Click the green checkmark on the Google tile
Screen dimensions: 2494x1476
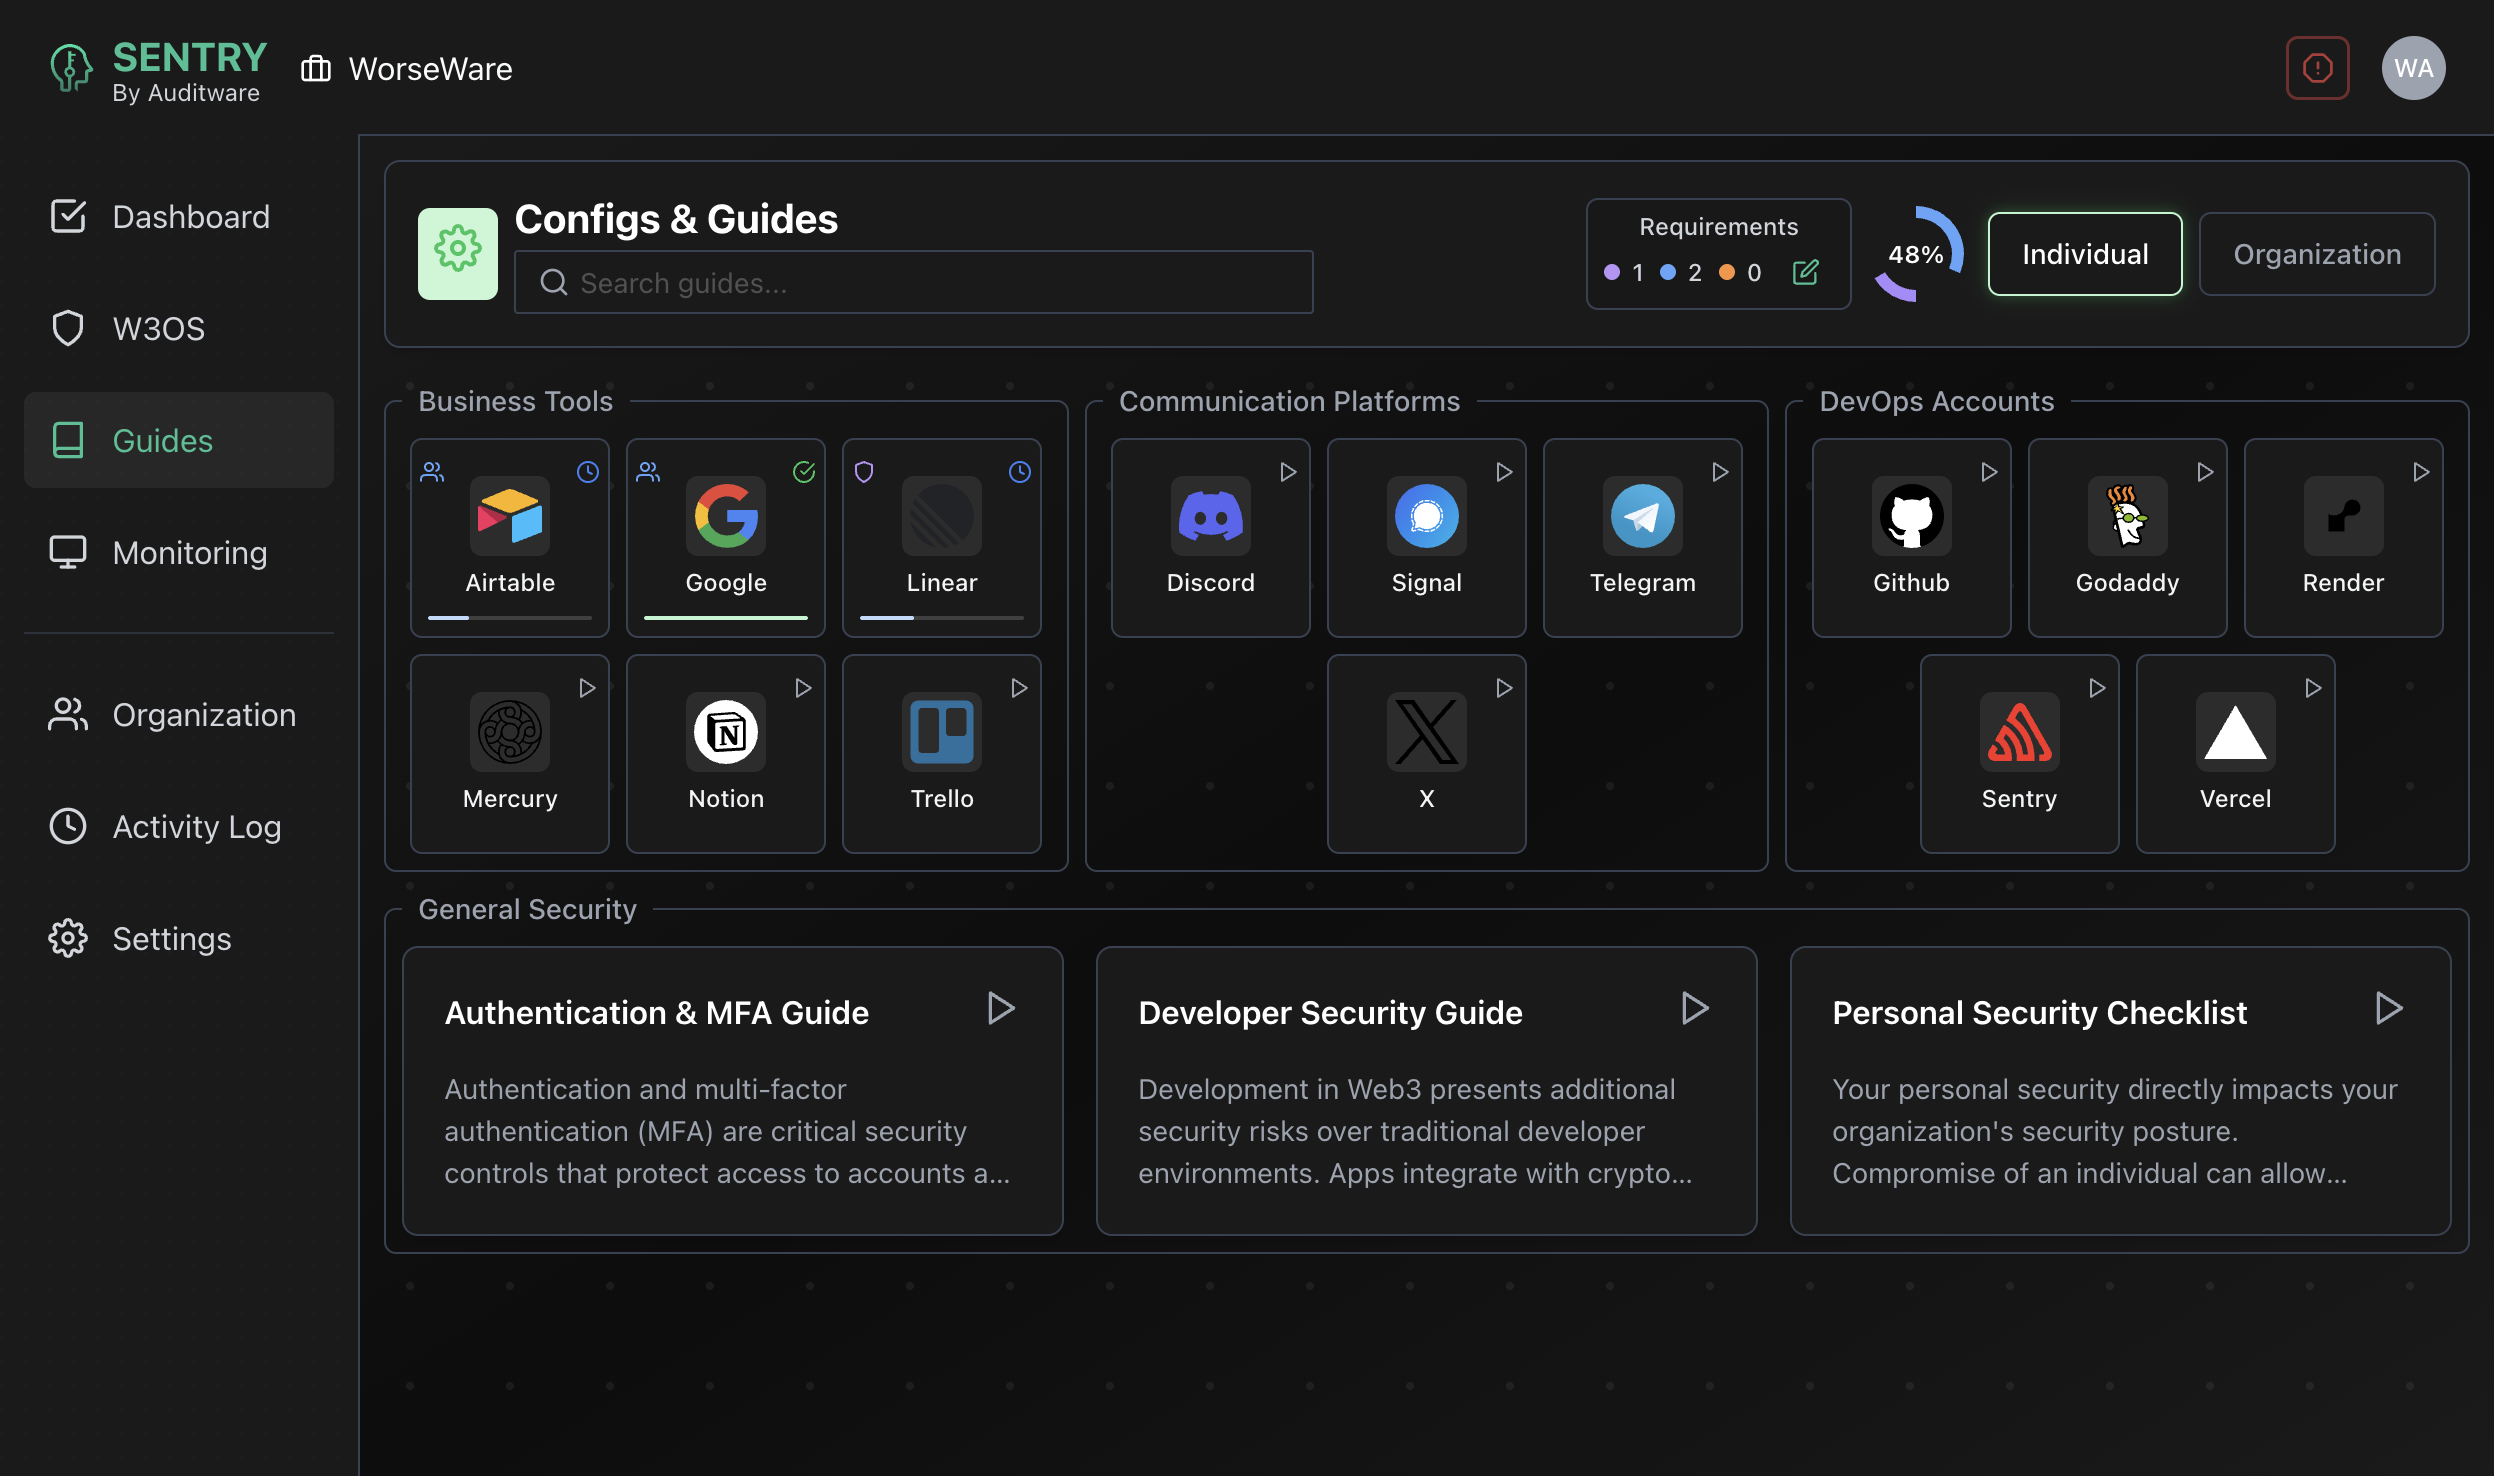[x=804, y=471]
